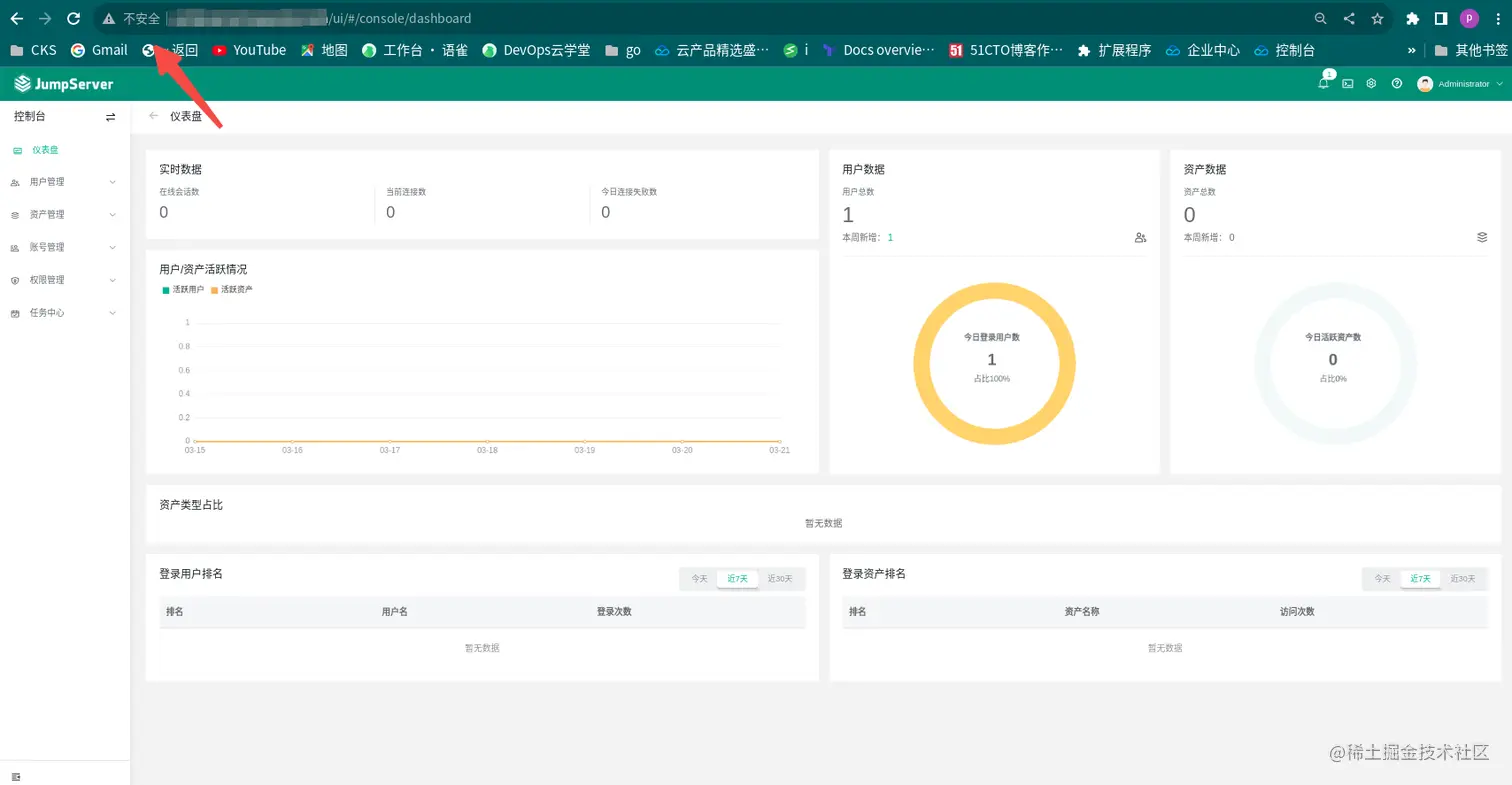Click the not-secure warning icon in address bar
Viewport: 1512px width, 785px height.
pos(109,18)
